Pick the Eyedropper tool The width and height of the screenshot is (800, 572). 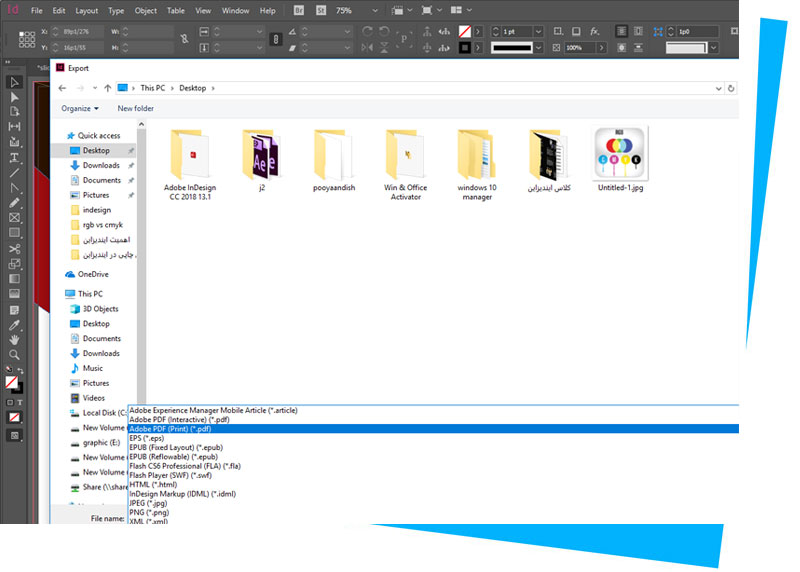pos(14,325)
